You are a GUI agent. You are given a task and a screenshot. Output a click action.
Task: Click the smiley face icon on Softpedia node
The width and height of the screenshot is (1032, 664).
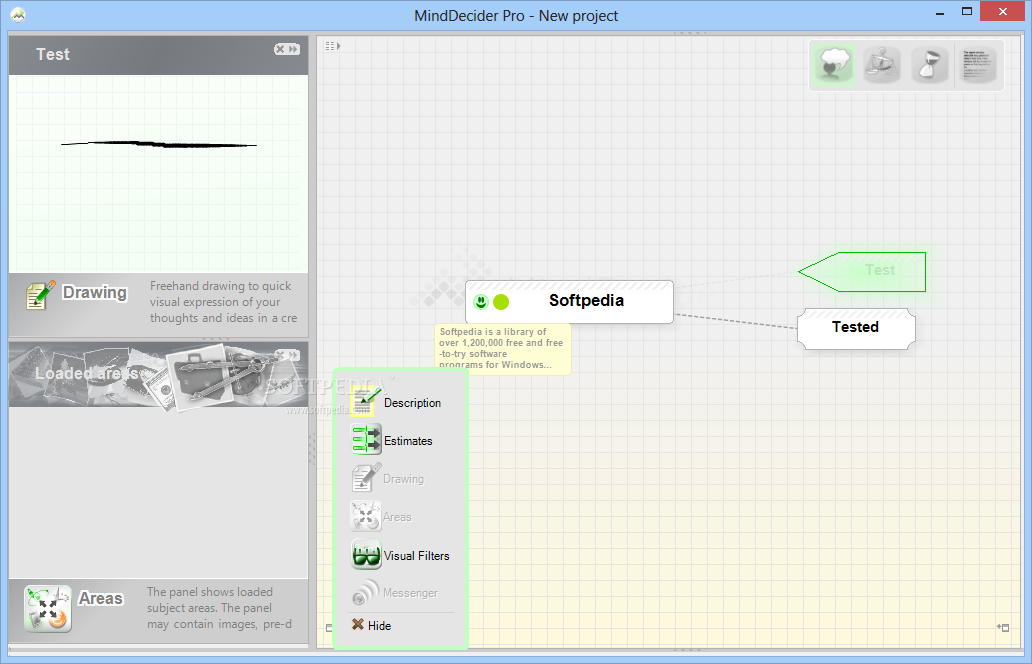click(481, 302)
